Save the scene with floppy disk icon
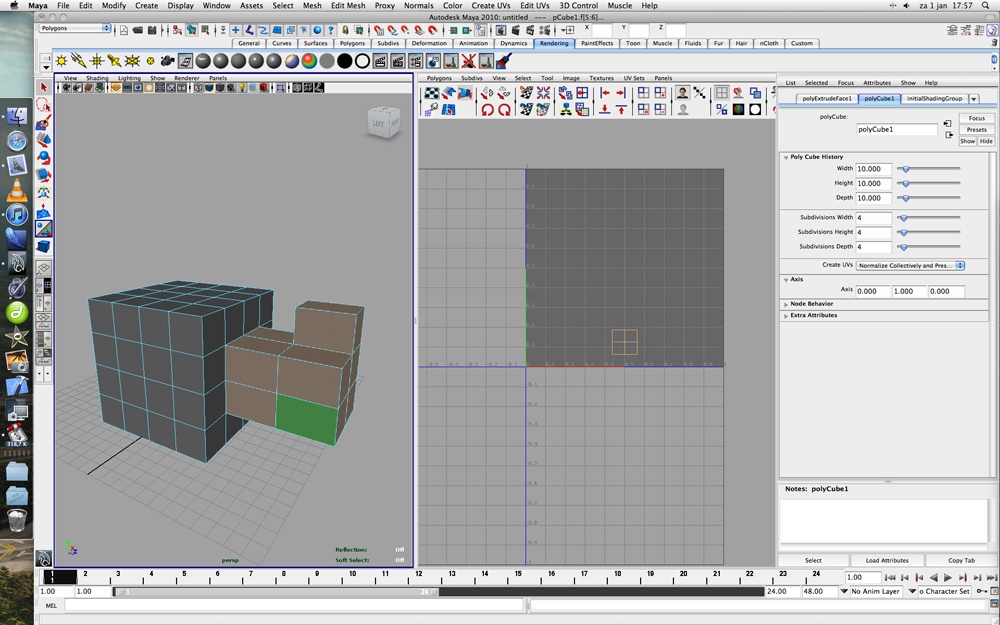Viewport: 1000px width, 625px height. 152,30
